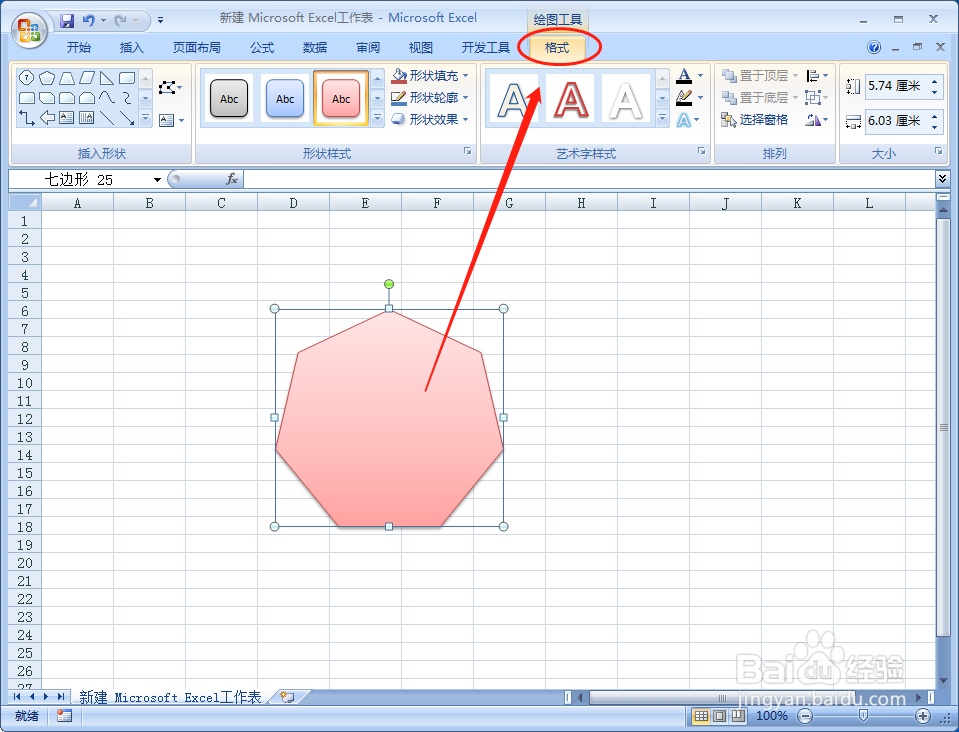The image size is (959, 732).
Task: Switch to the 插入 tab
Action: click(x=131, y=48)
